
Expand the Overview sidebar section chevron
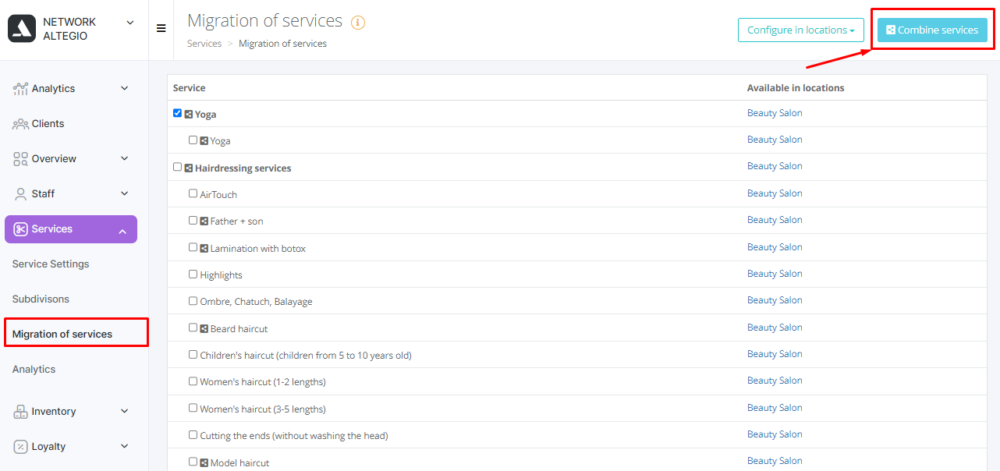pos(124,159)
